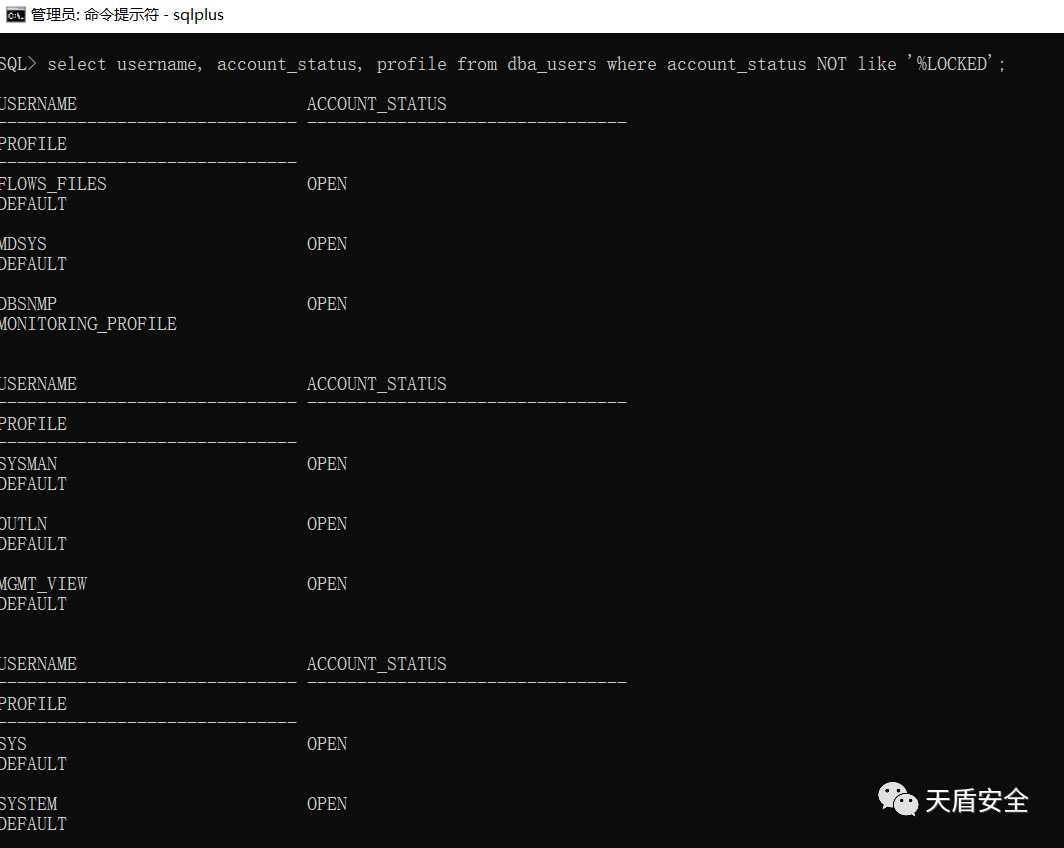This screenshot has height=848, width=1064.
Task: Select the MDSYS username entry
Action: (24, 244)
